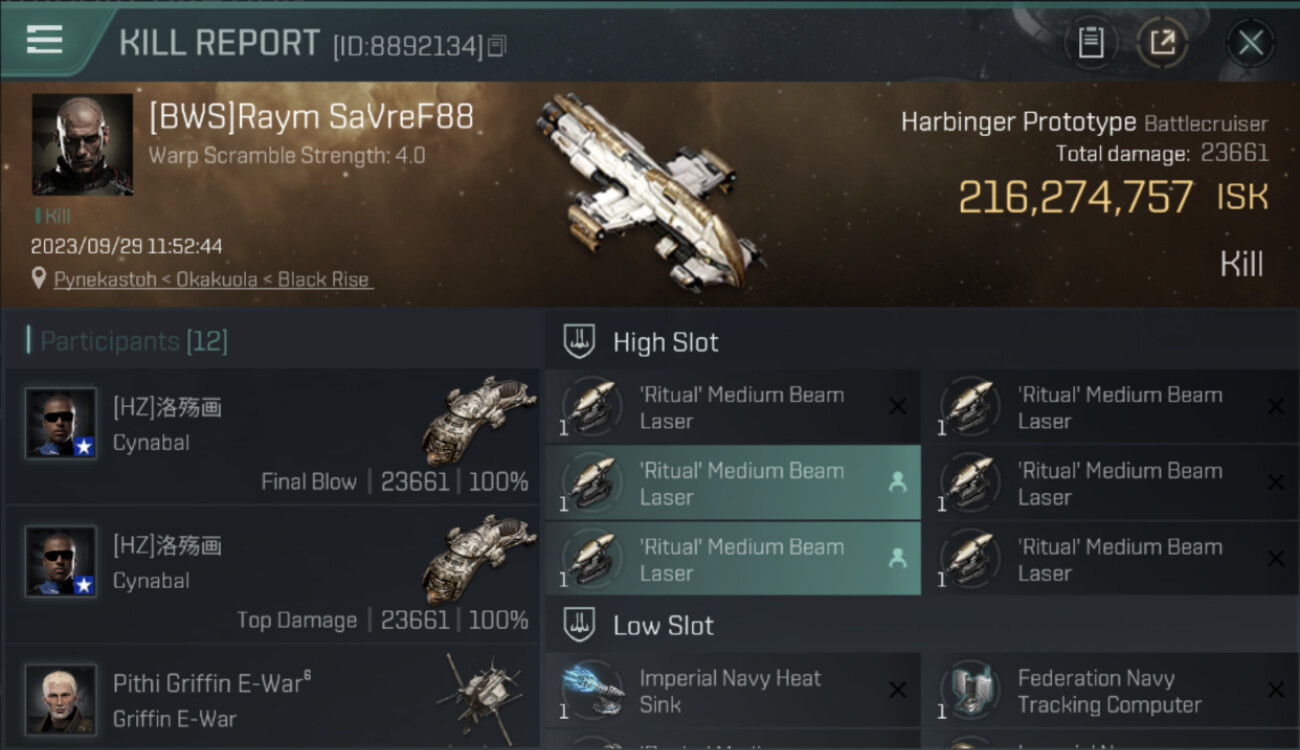
Task: Open the Low Slot shield icon
Action: click(x=579, y=626)
